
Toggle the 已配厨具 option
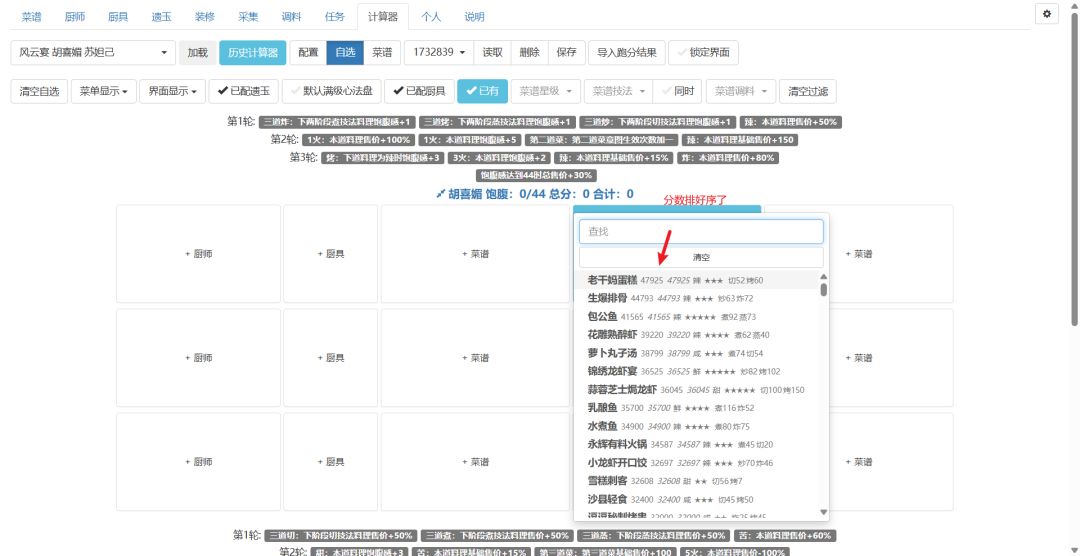click(419, 91)
